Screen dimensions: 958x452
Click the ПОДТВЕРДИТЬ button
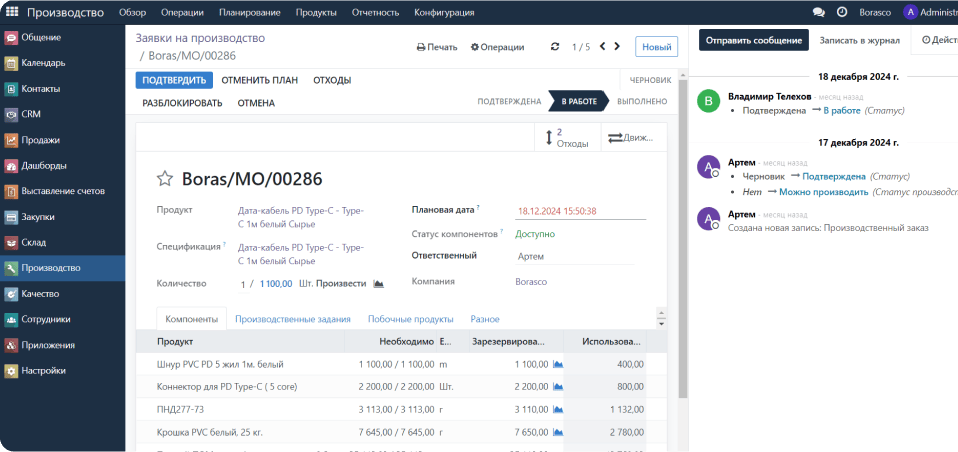point(174,80)
